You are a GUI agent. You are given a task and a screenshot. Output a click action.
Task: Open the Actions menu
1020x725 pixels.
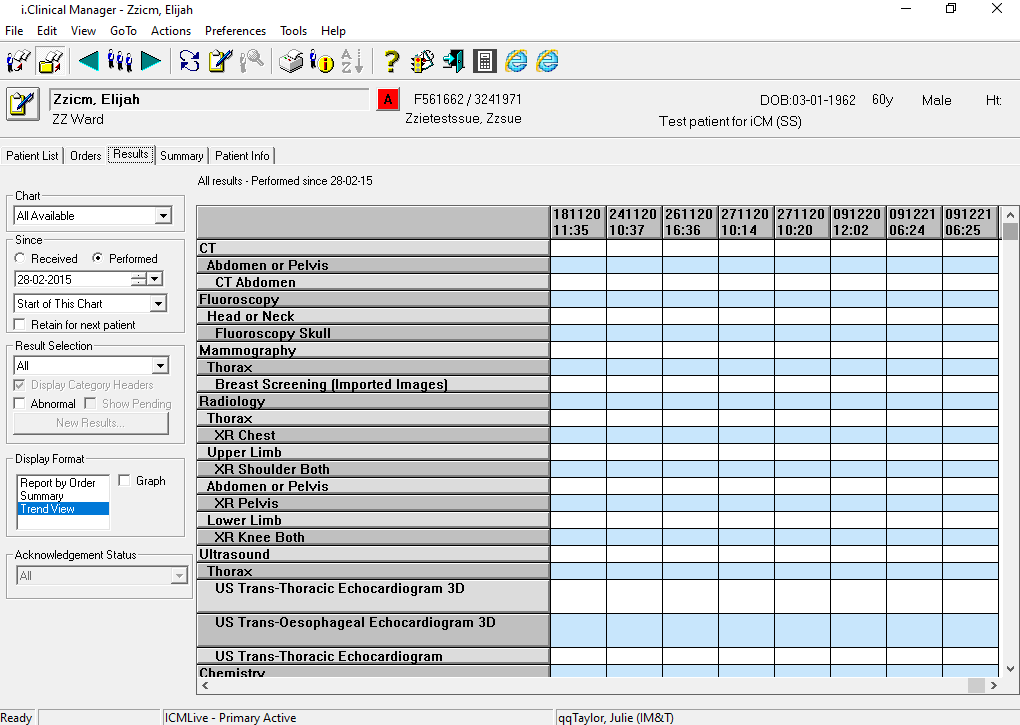tap(171, 31)
